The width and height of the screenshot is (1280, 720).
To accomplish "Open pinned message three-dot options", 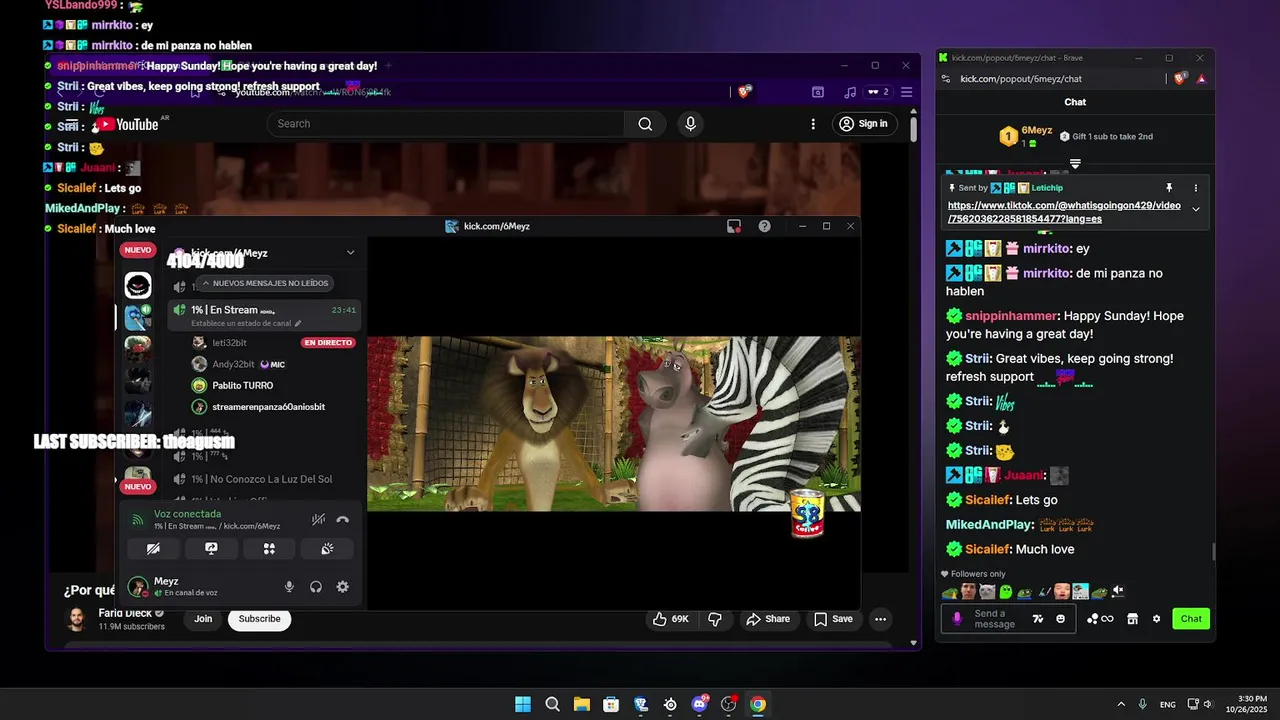I will pos(1195,188).
